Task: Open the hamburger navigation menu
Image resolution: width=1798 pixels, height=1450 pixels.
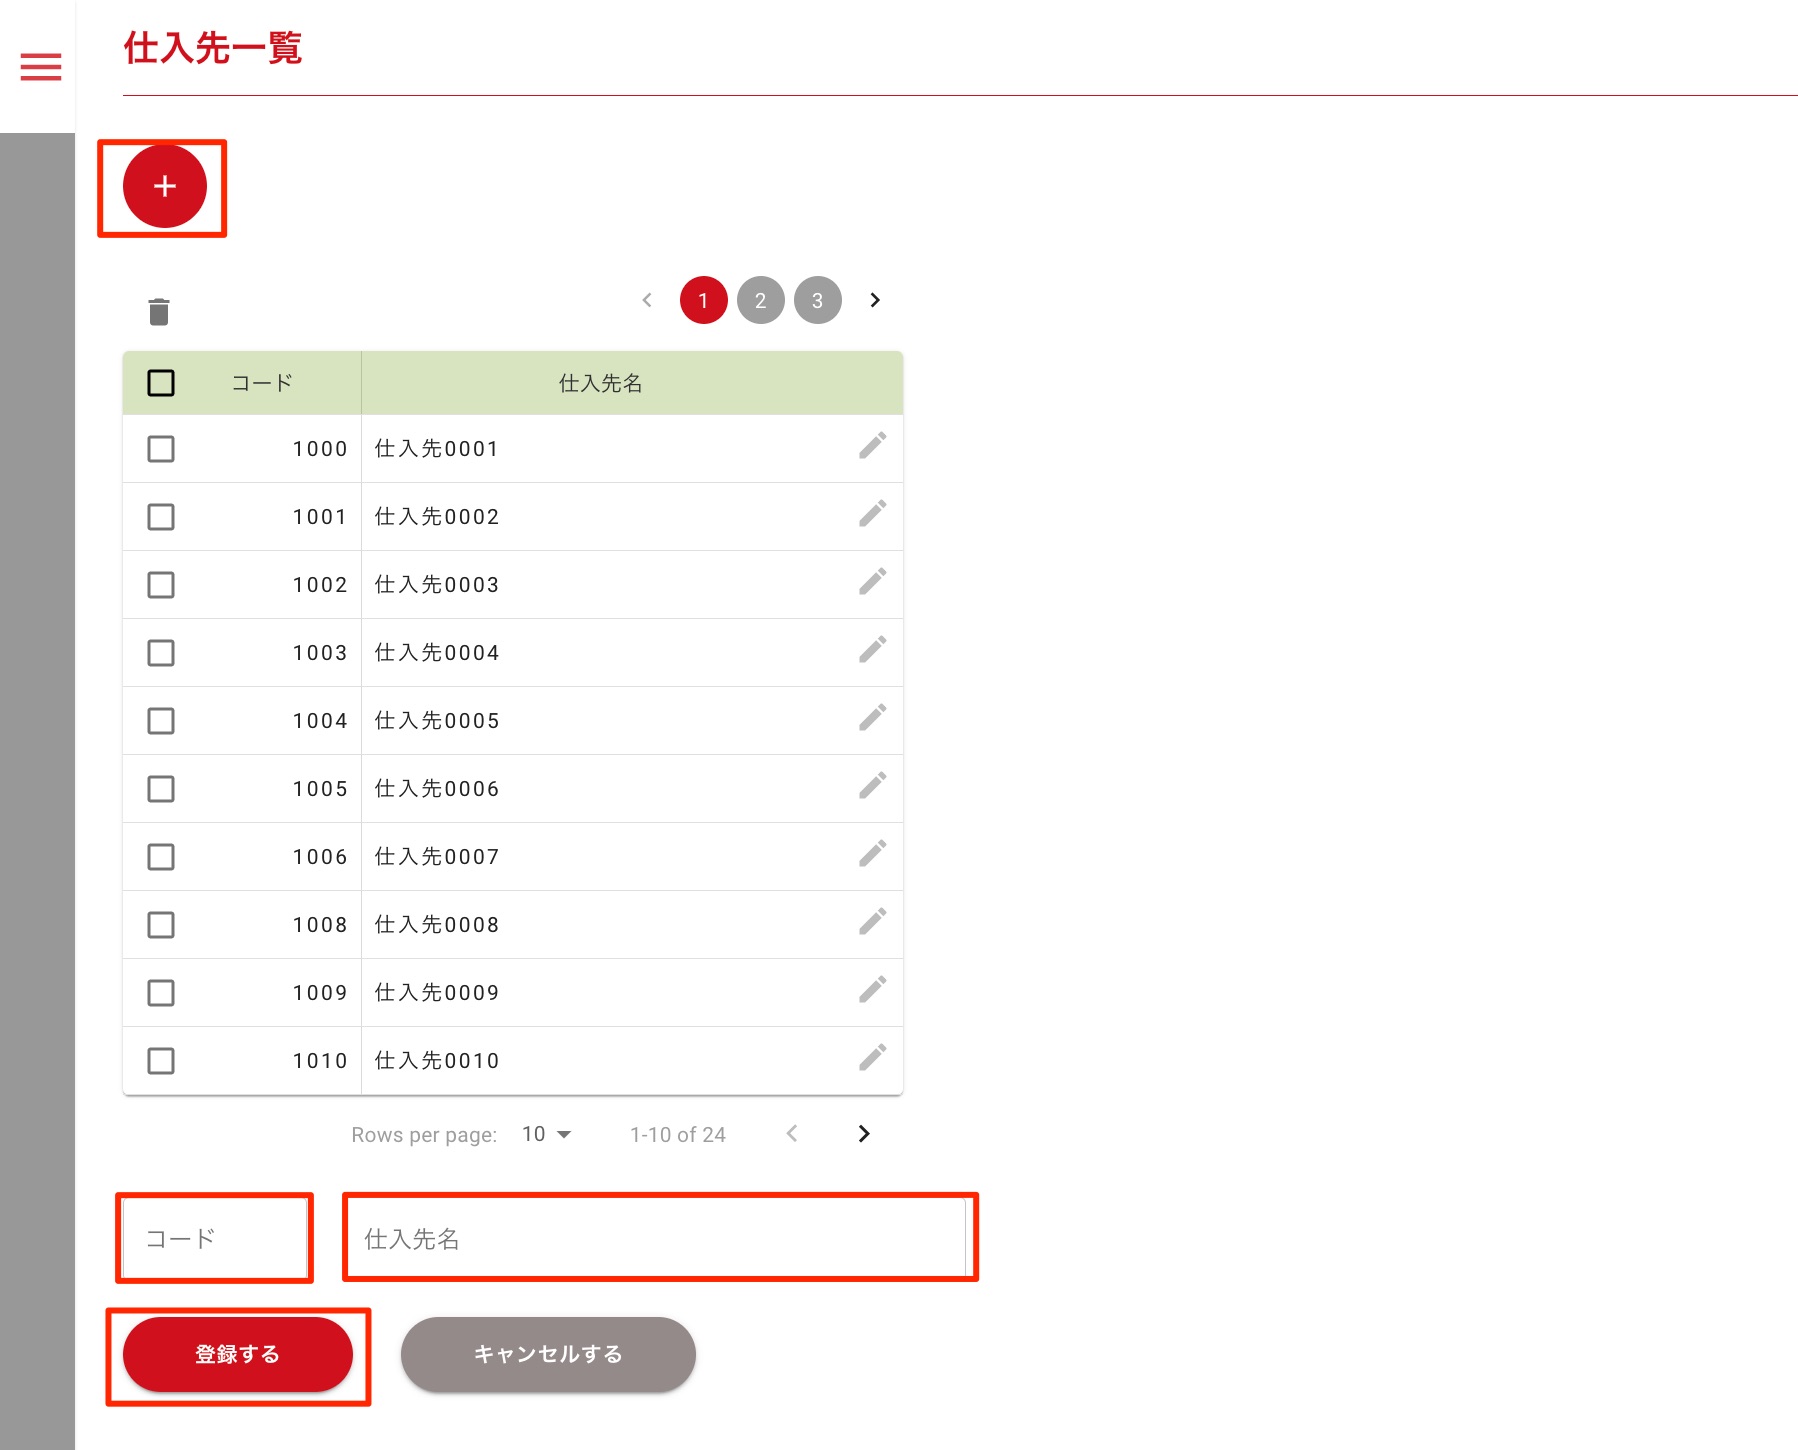Action: (x=41, y=67)
